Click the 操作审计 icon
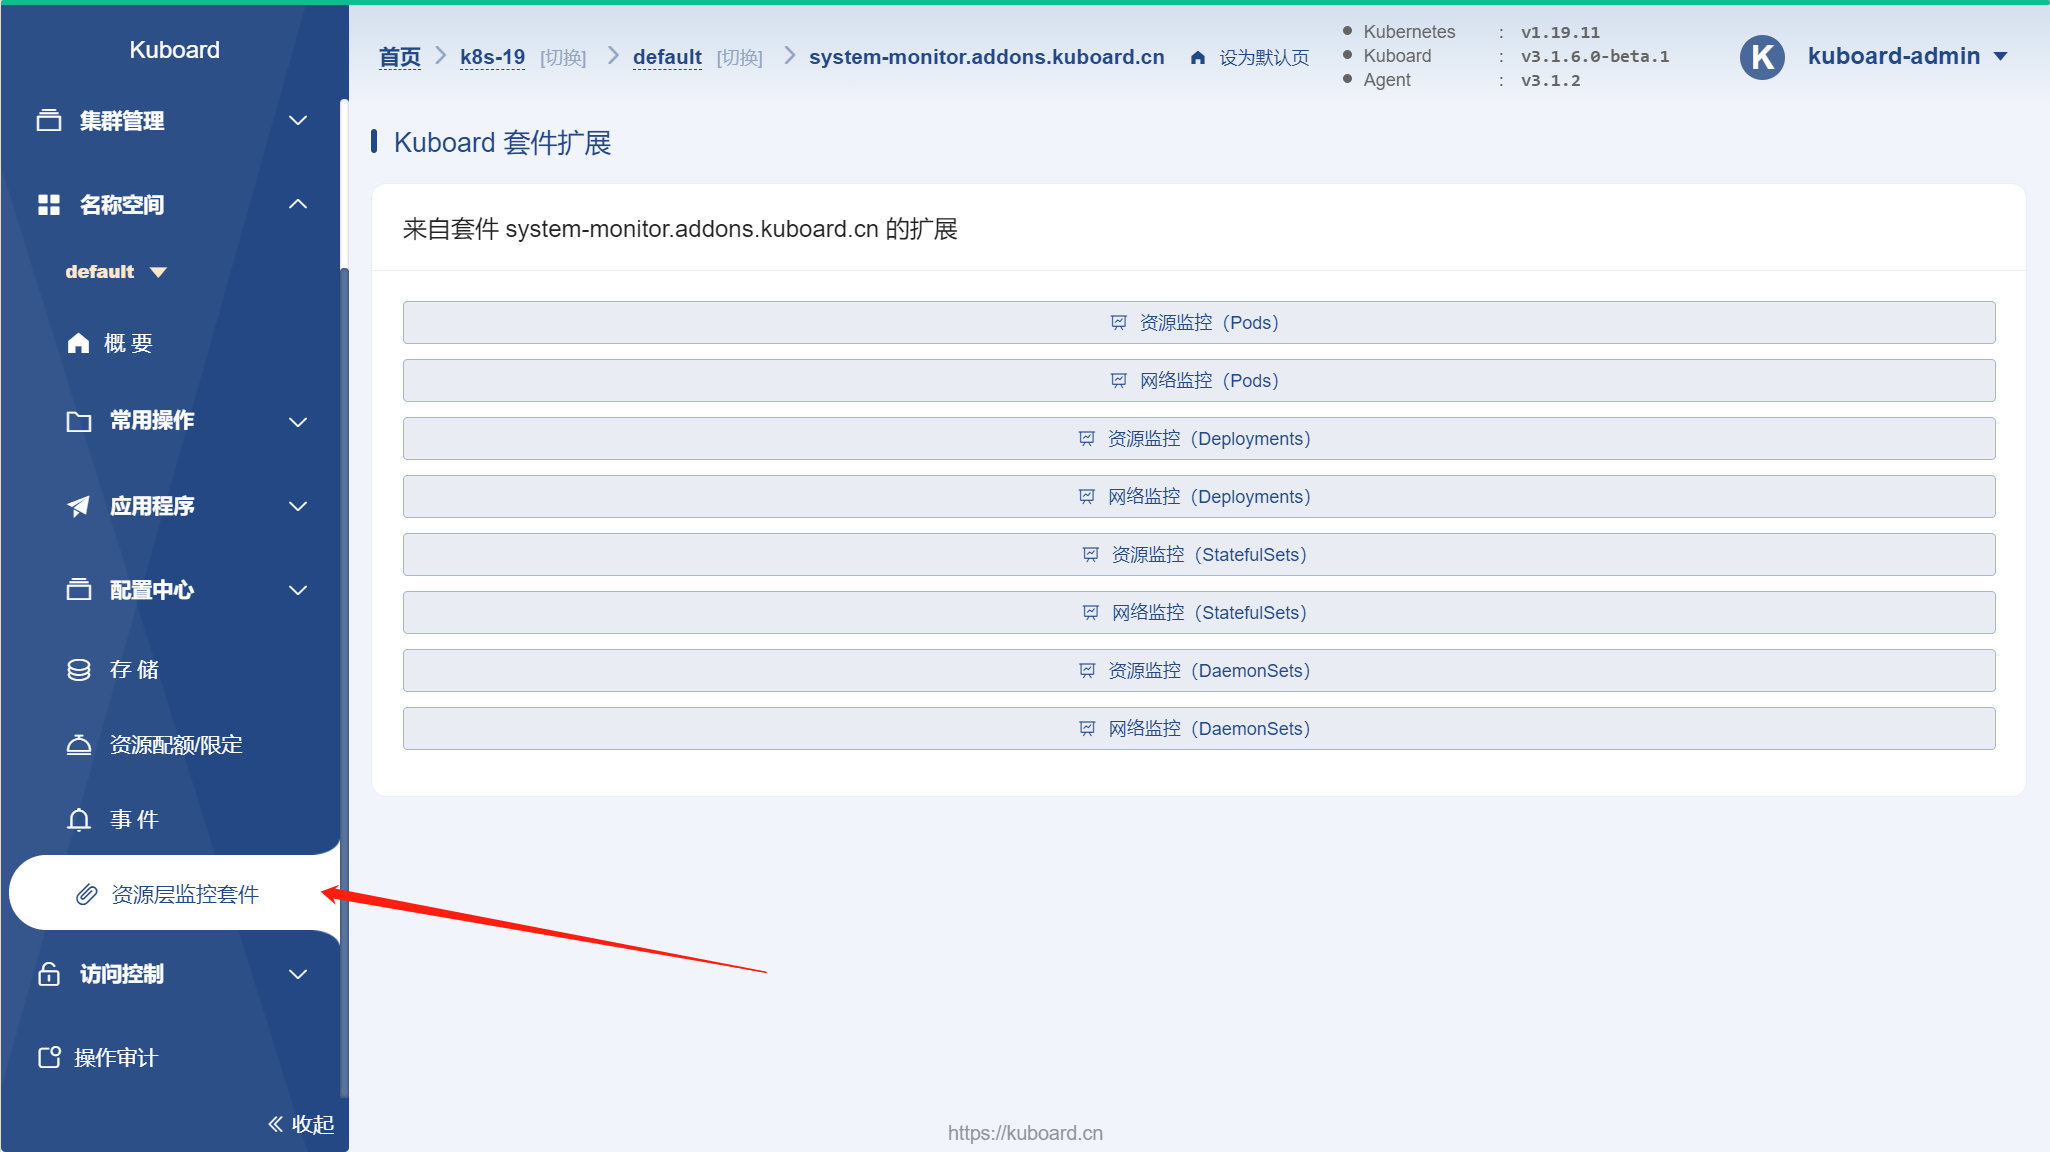This screenshot has width=2050, height=1152. [49, 1057]
